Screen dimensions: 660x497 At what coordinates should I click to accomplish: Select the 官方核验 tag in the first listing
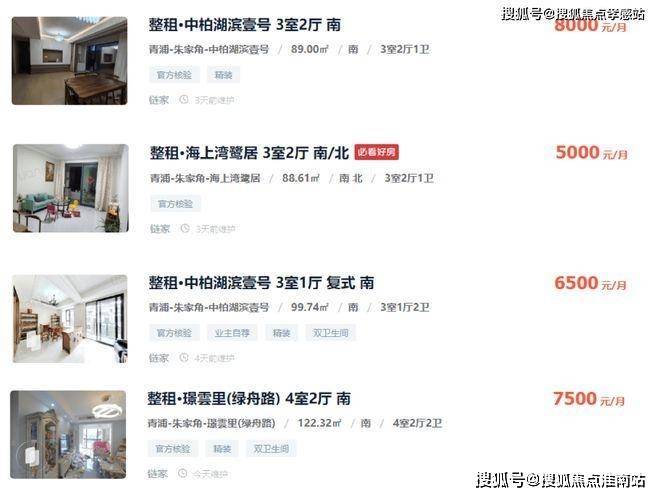click(174, 75)
